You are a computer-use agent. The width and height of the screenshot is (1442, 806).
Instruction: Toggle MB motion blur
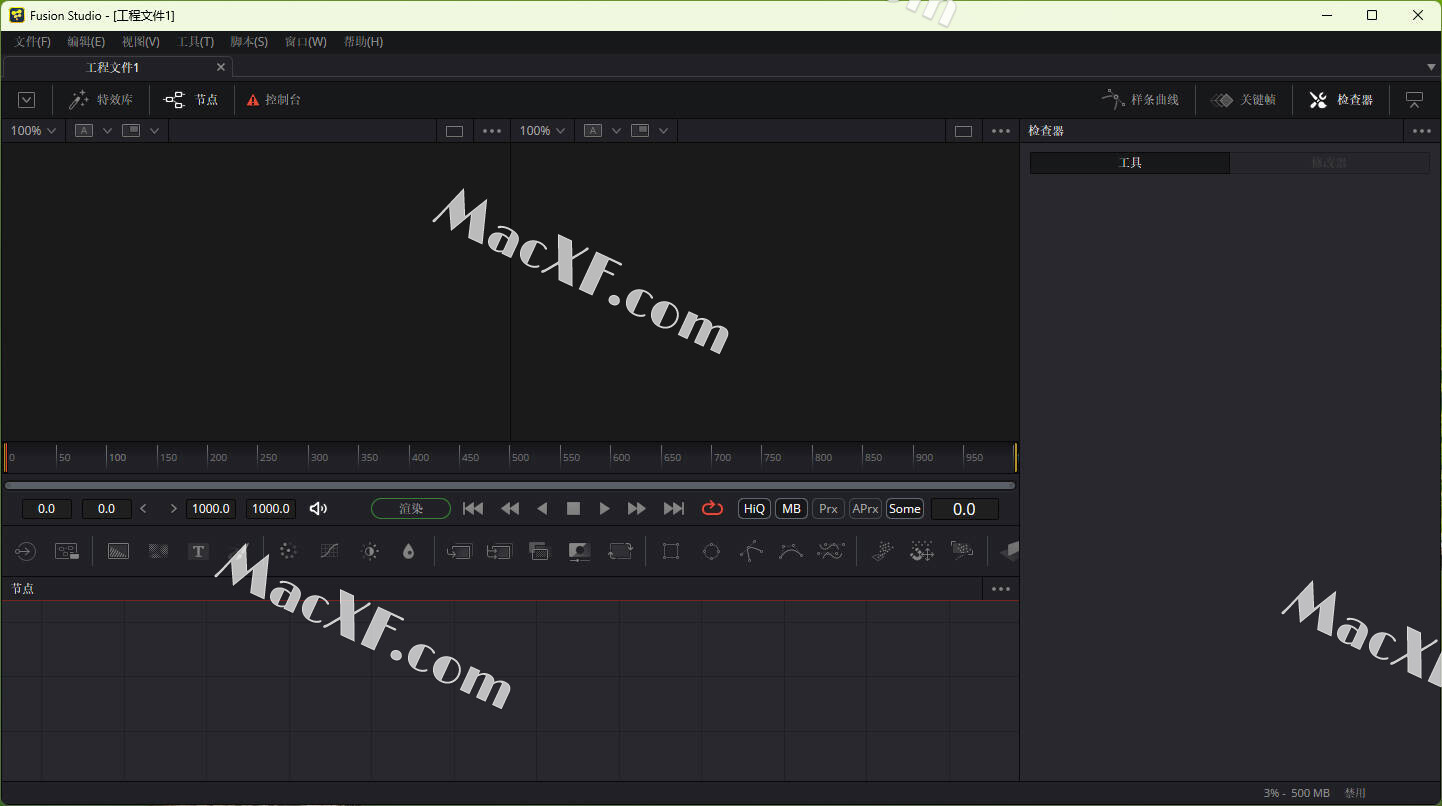tap(792, 509)
